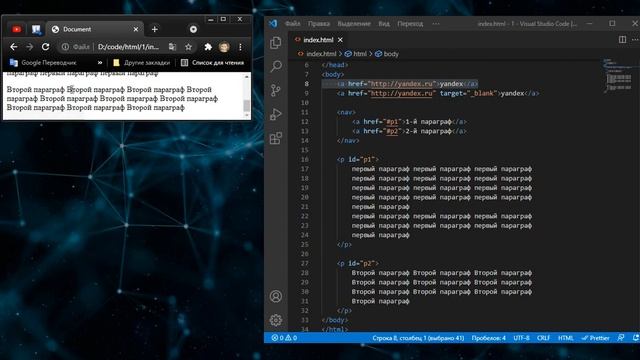Go forward in the Chrome browser
640x360 pixels.
point(29,47)
